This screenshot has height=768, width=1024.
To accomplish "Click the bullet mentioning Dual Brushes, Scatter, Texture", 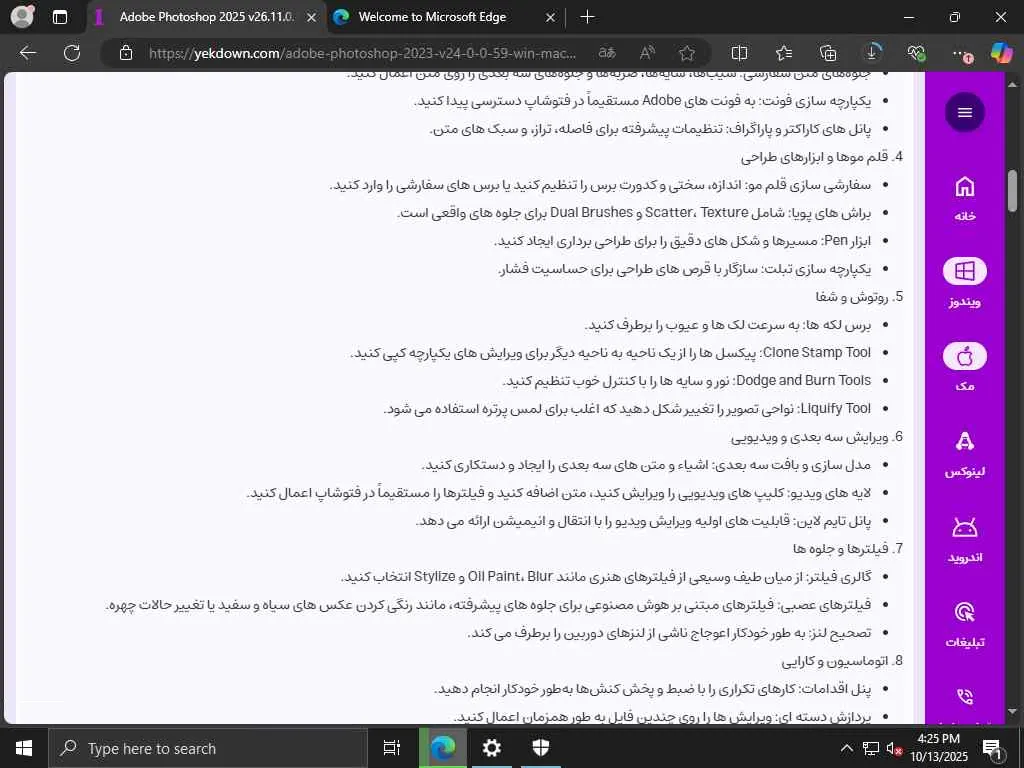I will point(634,213).
